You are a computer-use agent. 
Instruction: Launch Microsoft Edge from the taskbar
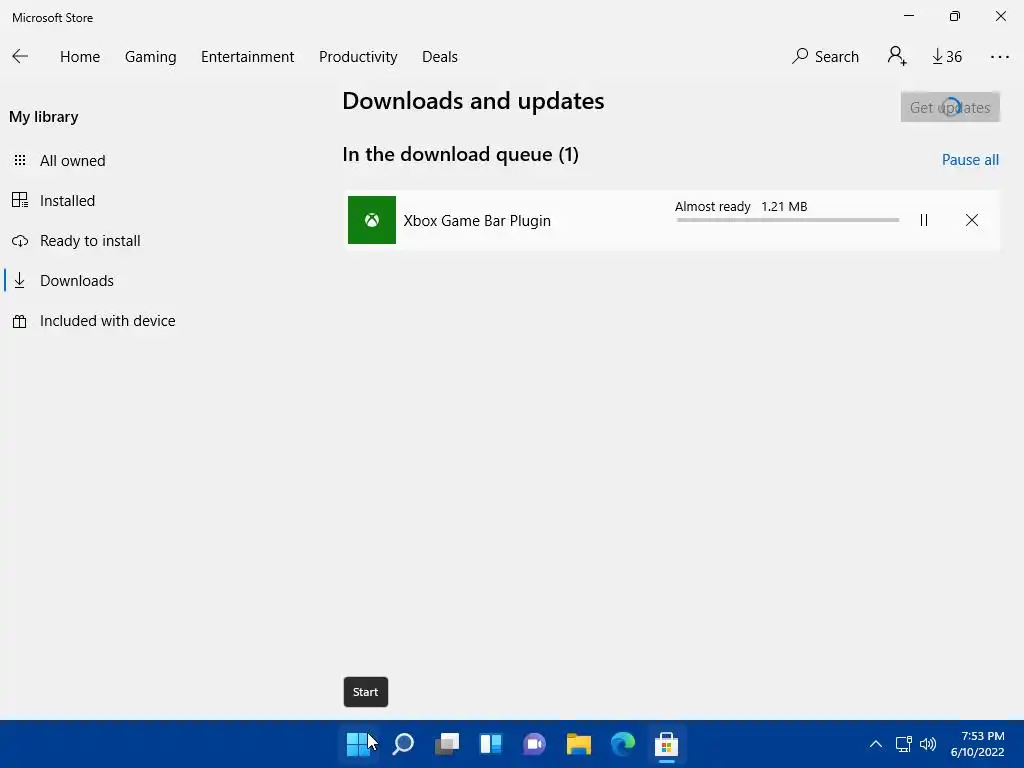point(622,744)
